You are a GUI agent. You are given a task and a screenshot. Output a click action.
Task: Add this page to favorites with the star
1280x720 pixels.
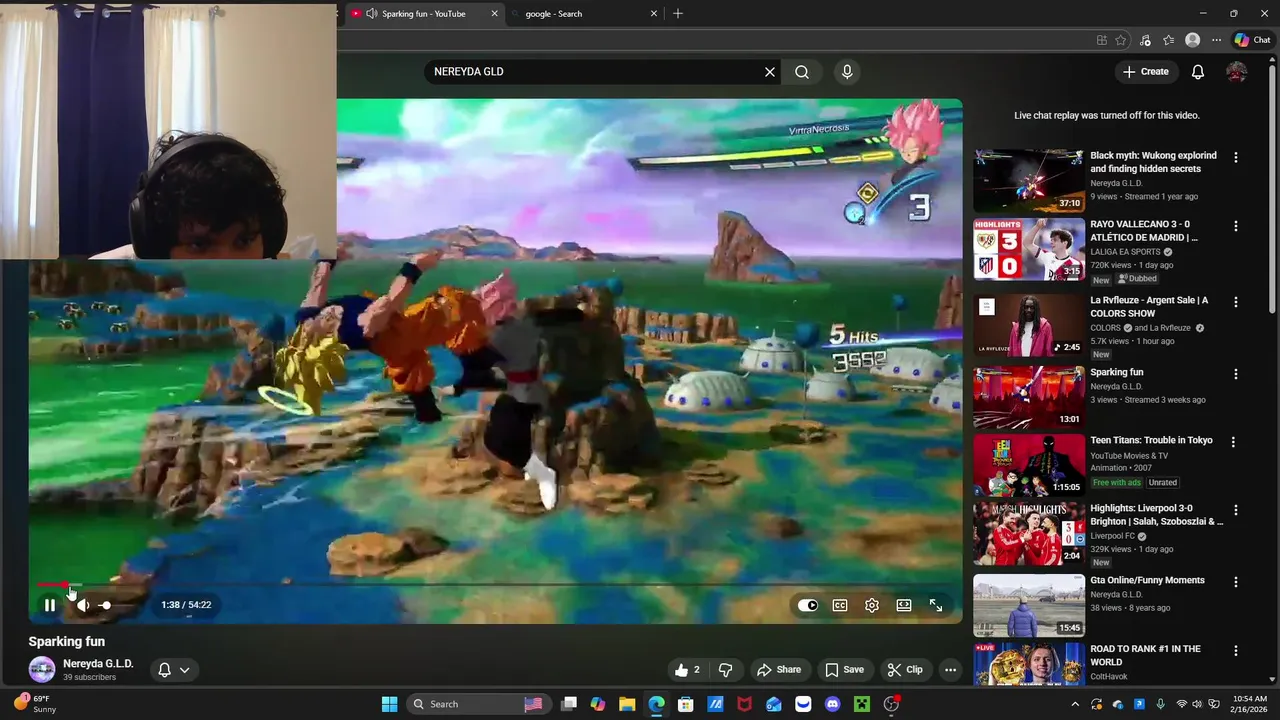coord(1121,40)
